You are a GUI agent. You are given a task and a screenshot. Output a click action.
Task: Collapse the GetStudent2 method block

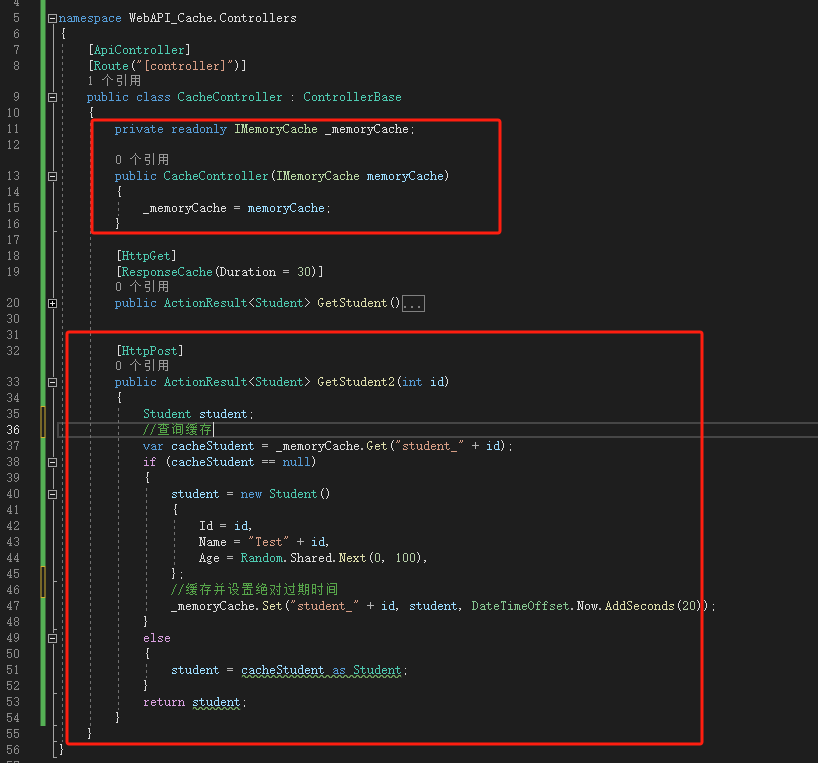click(52, 382)
